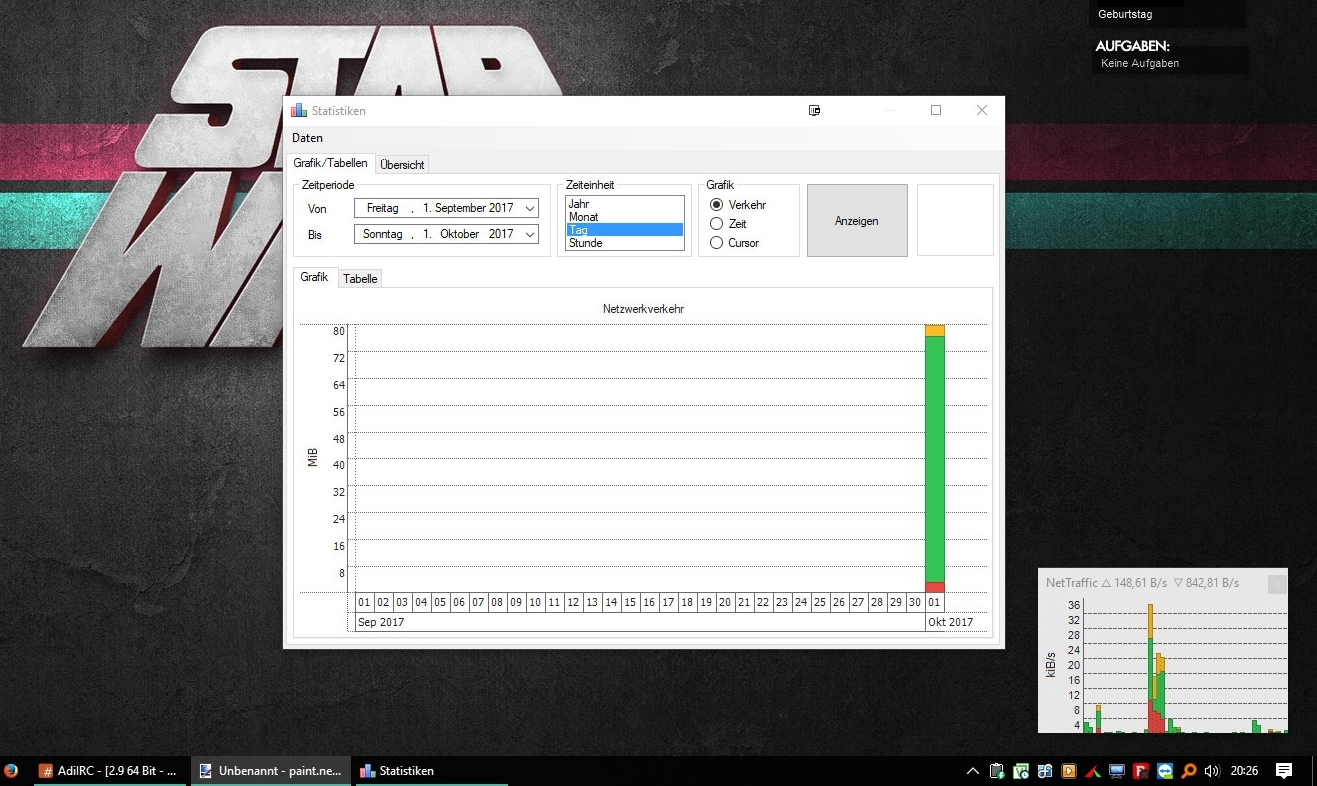Open the Windows notification center icon
This screenshot has height=786, width=1317.
(x=1284, y=771)
